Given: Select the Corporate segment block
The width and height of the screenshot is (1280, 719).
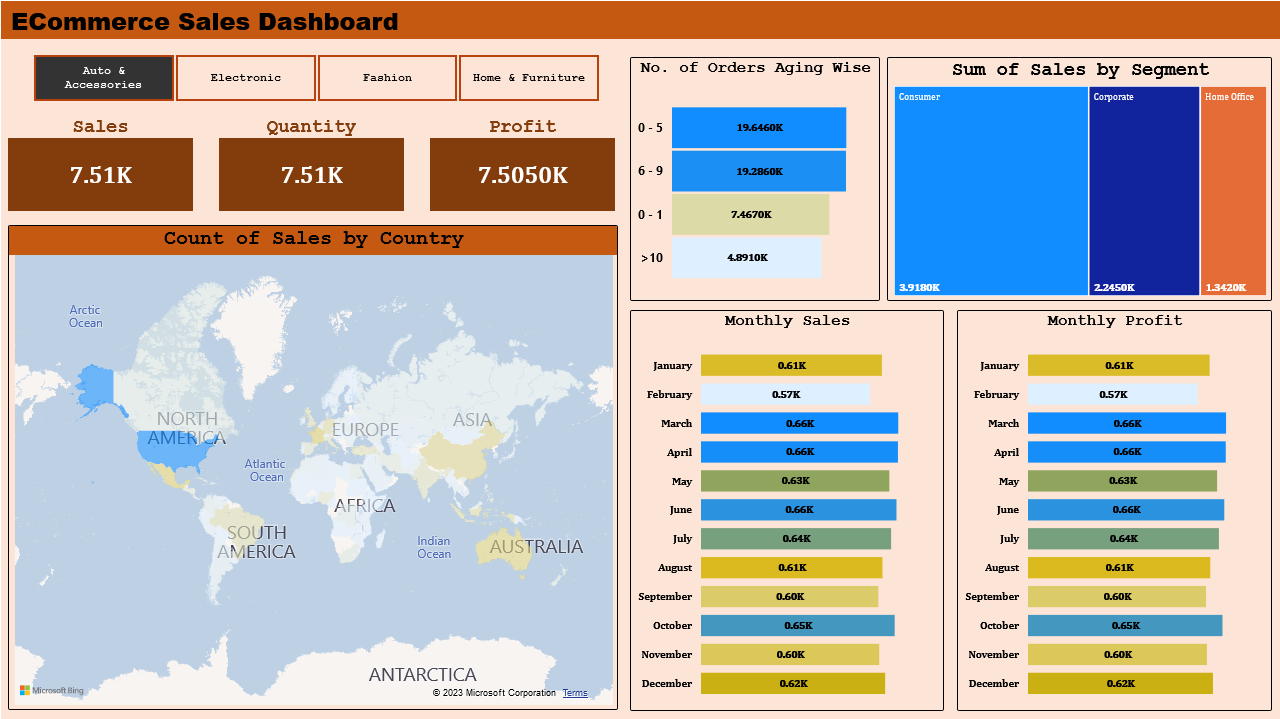Looking at the screenshot, I should point(1144,191).
